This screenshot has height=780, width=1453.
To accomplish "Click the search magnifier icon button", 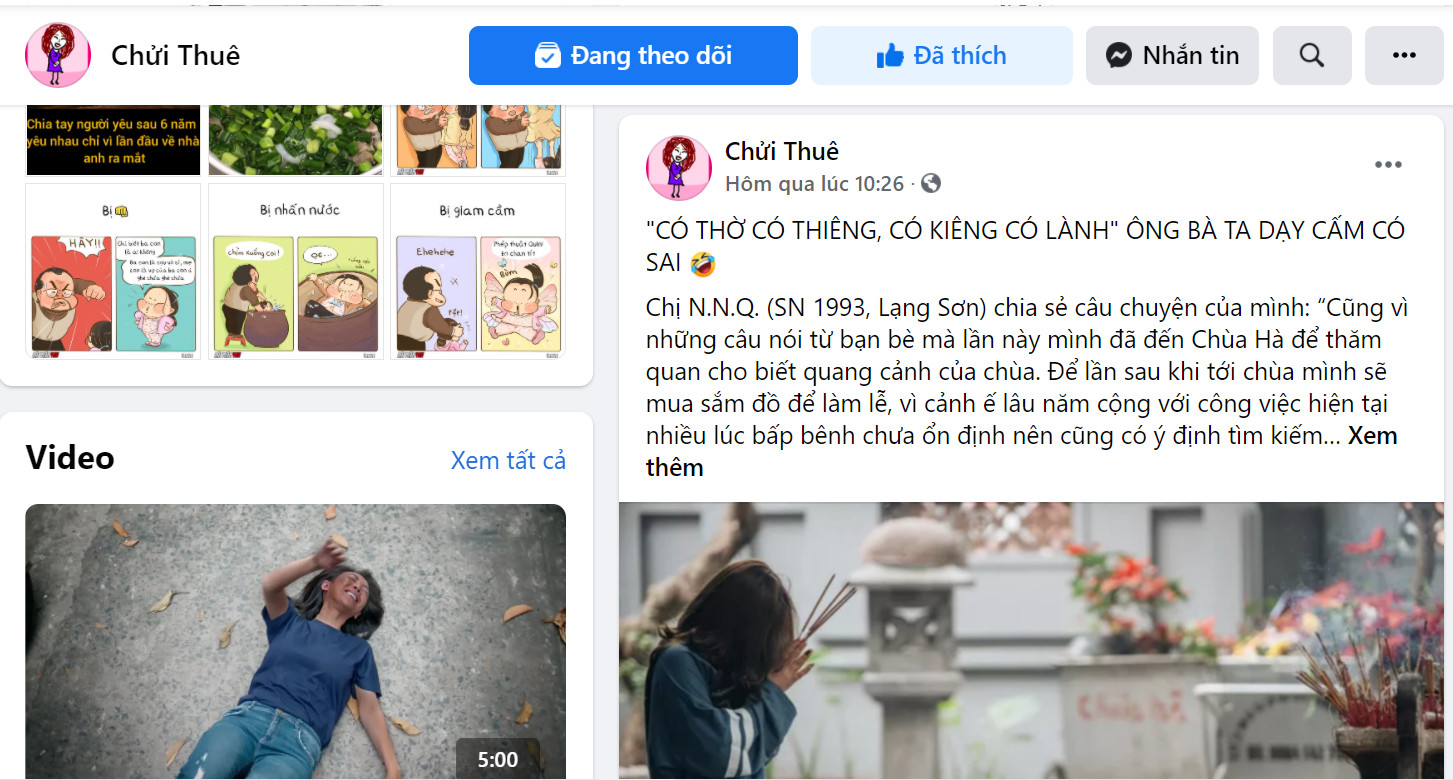I will (1312, 55).
